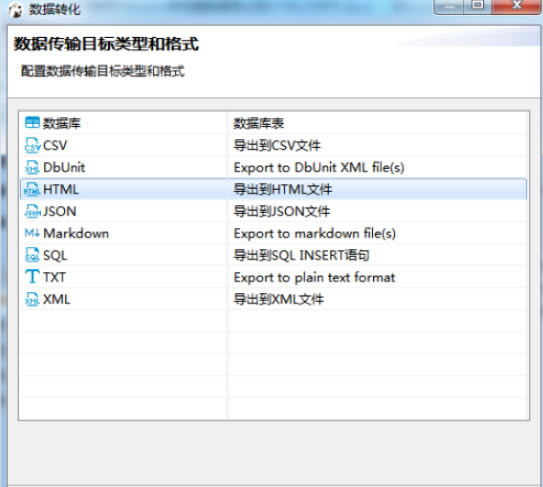Click the XML file icon in last row
Viewport: 543px width, 487px height.
pyautogui.click(x=32, y=299)
